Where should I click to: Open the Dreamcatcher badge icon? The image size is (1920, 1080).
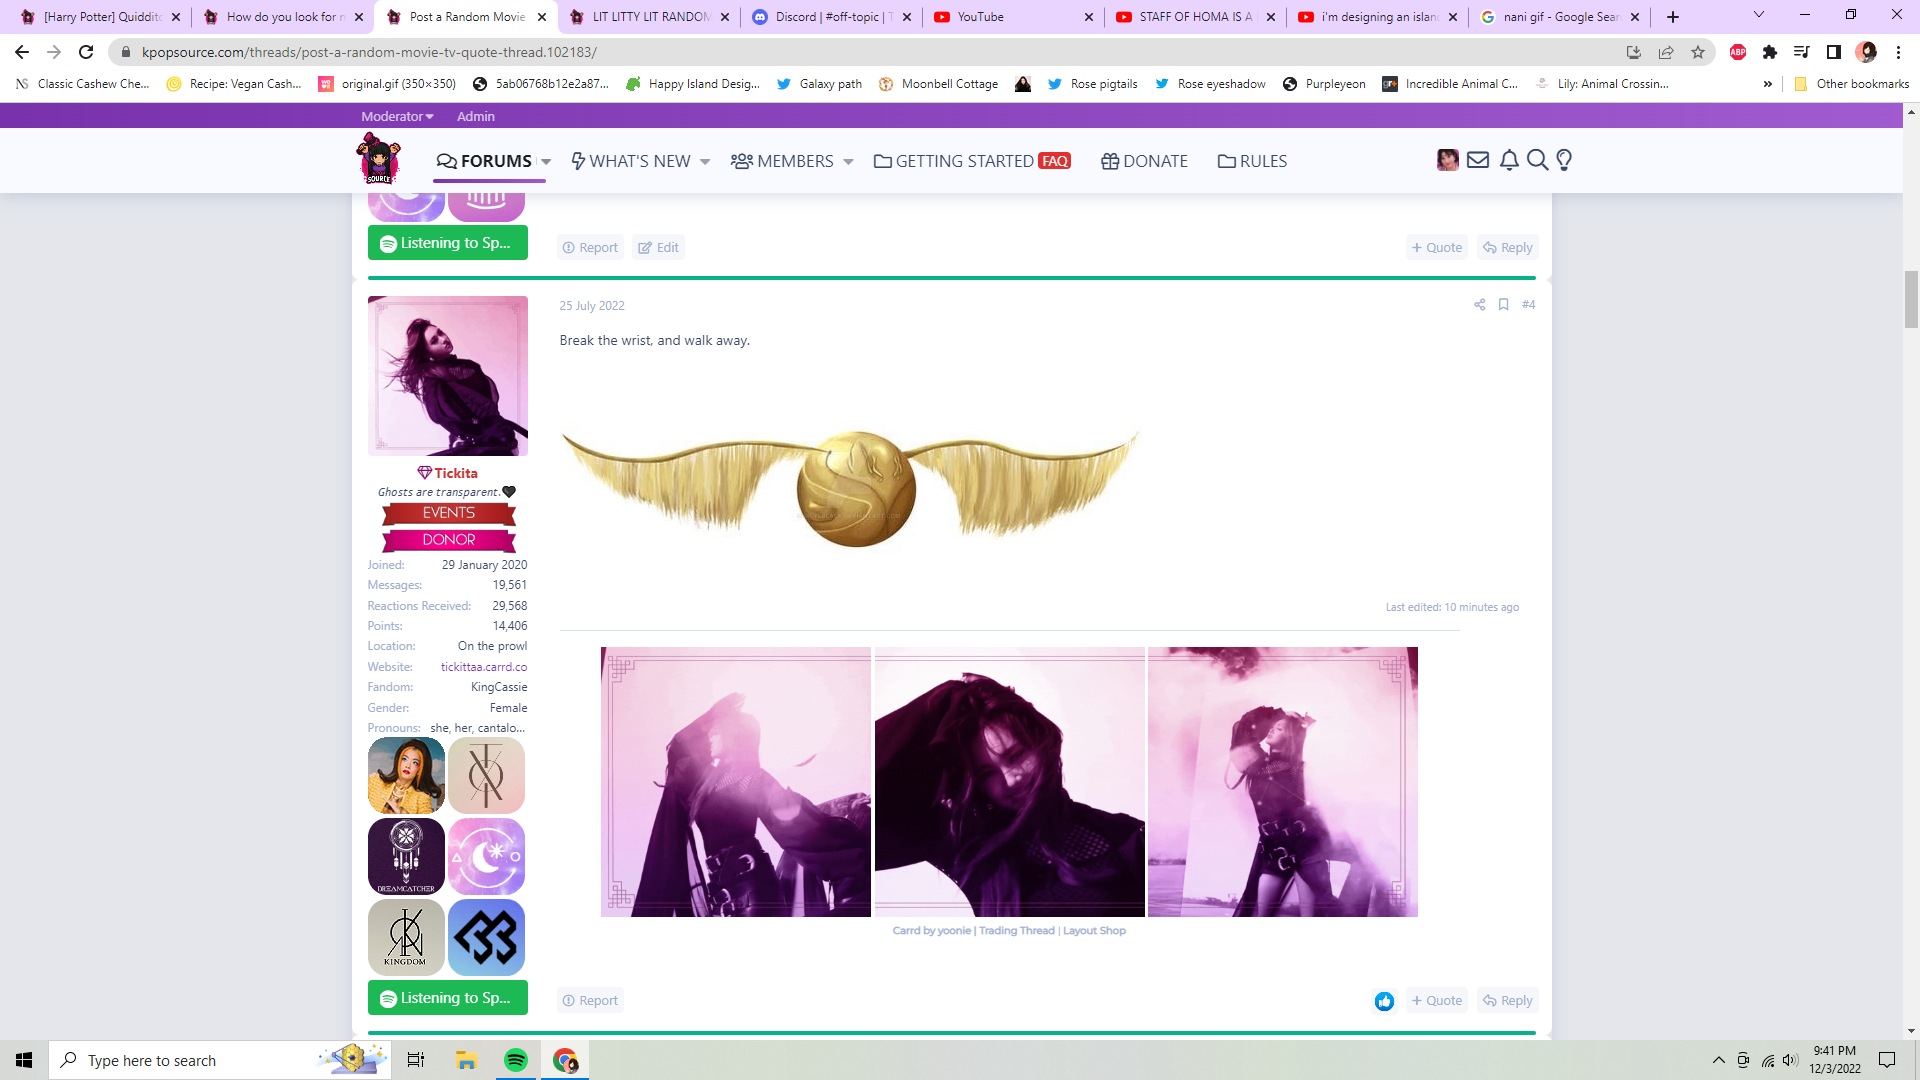coord(406,857)
